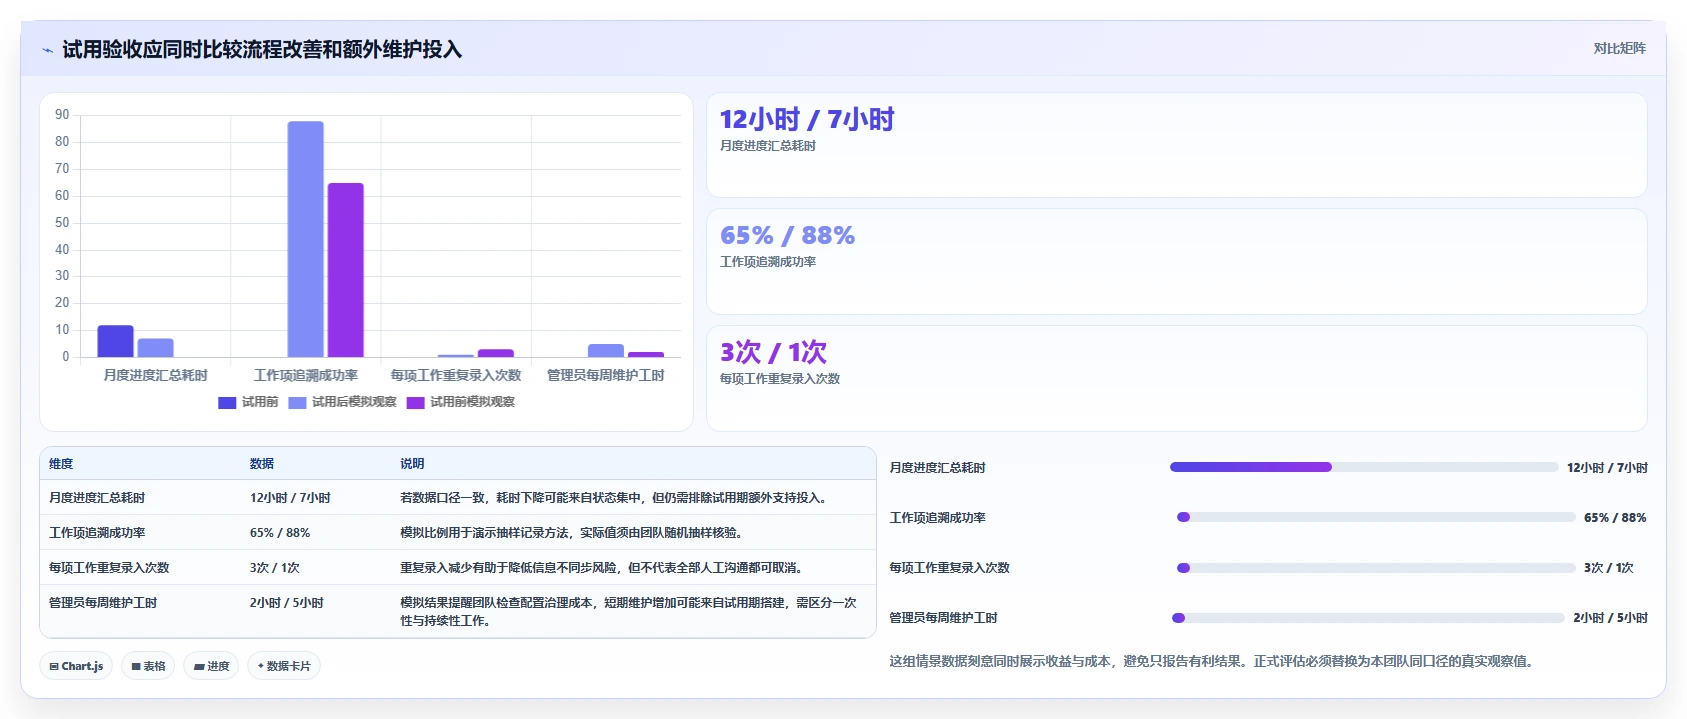Click the 月度进度汇总耗时 table row label
This screenshot has width=1687, height=719.
click(97, 498)
